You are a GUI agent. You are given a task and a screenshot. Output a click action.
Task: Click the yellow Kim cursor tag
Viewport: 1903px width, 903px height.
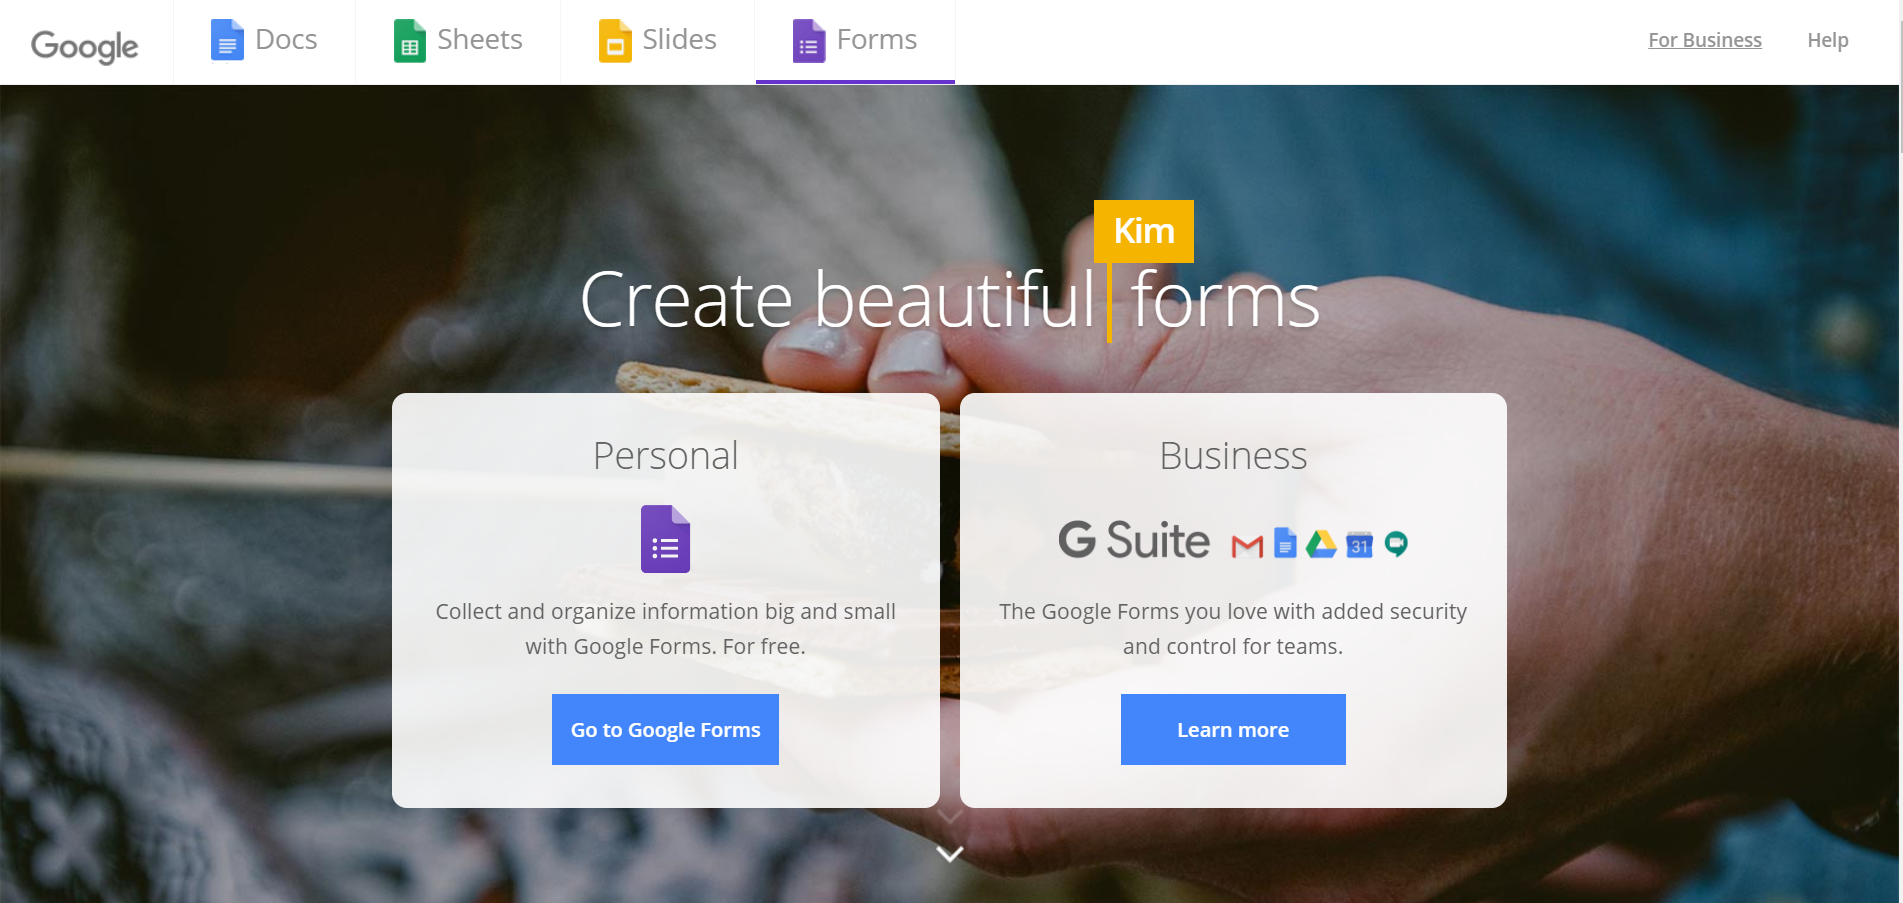(1144, 231)
